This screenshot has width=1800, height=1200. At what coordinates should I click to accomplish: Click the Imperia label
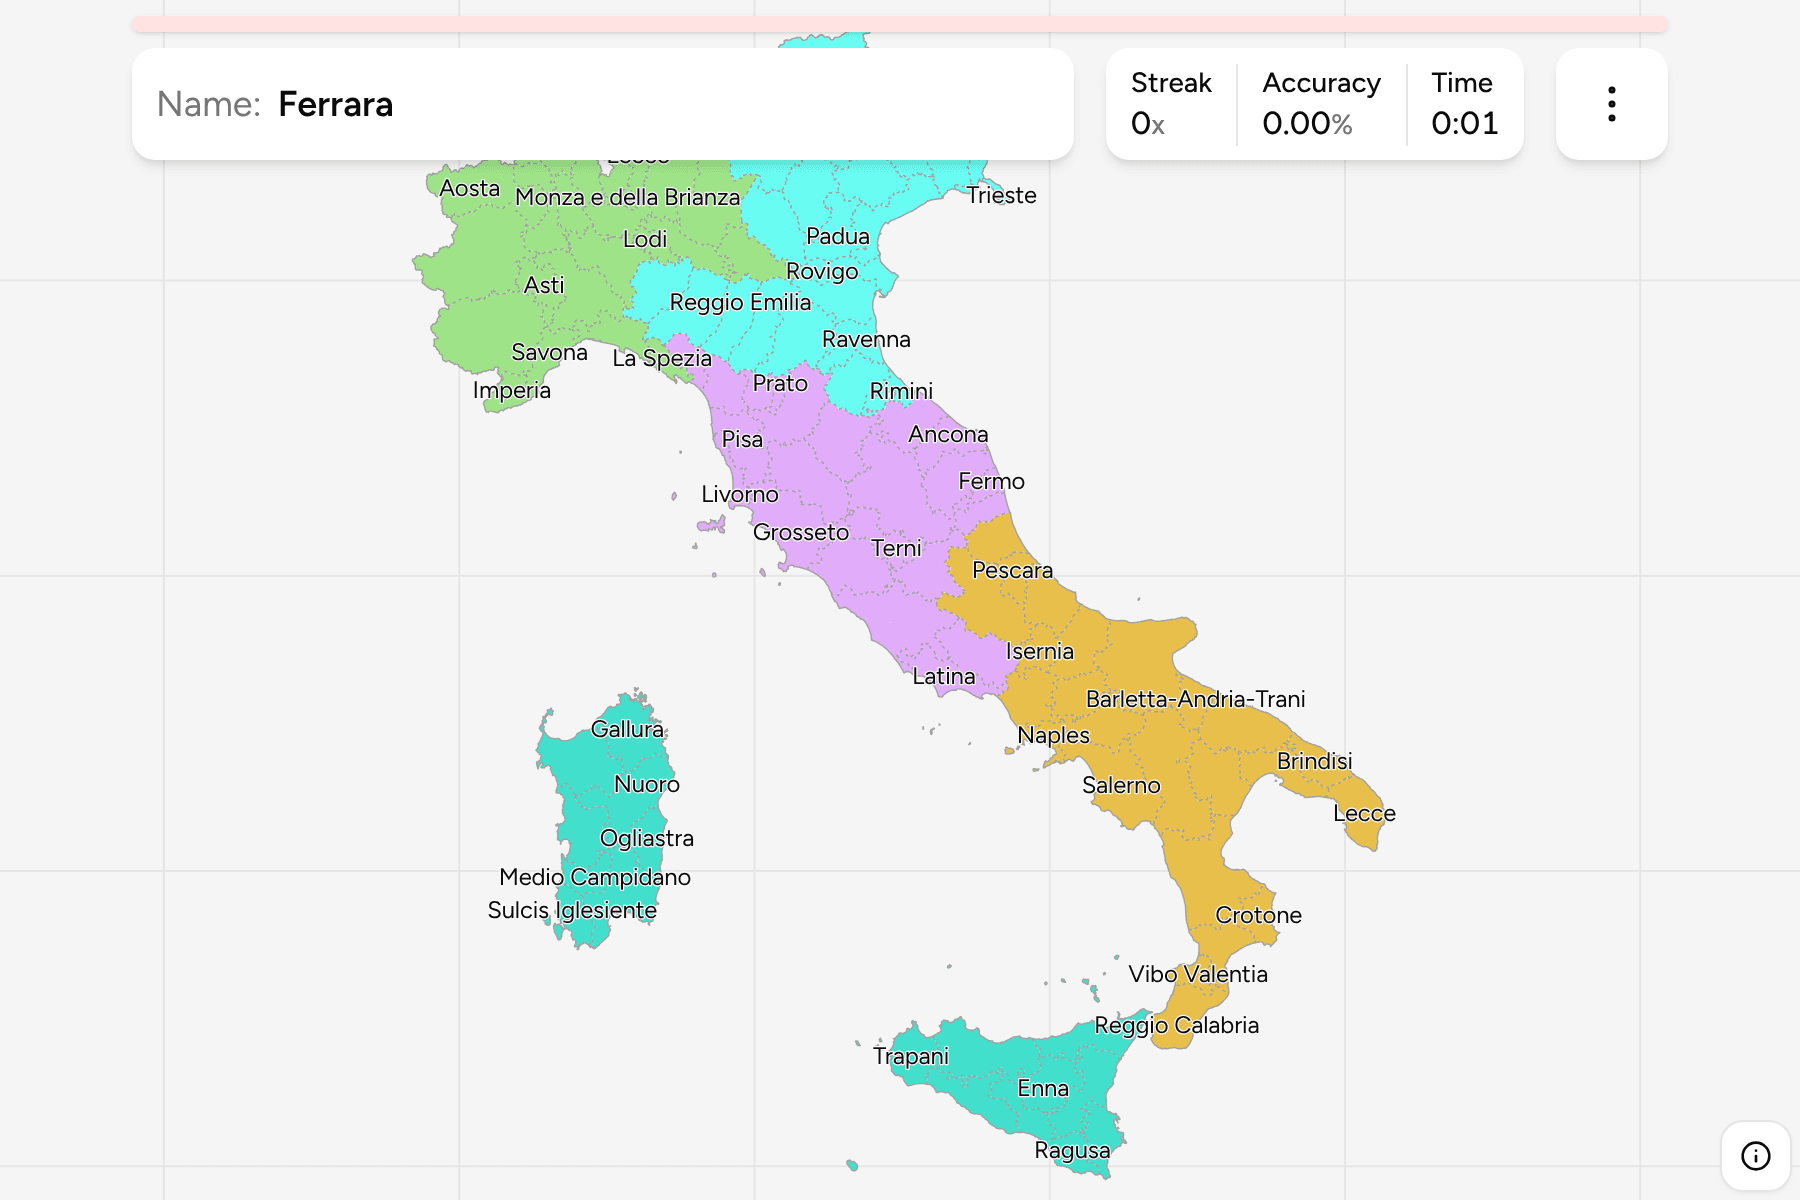pos(511,390)
